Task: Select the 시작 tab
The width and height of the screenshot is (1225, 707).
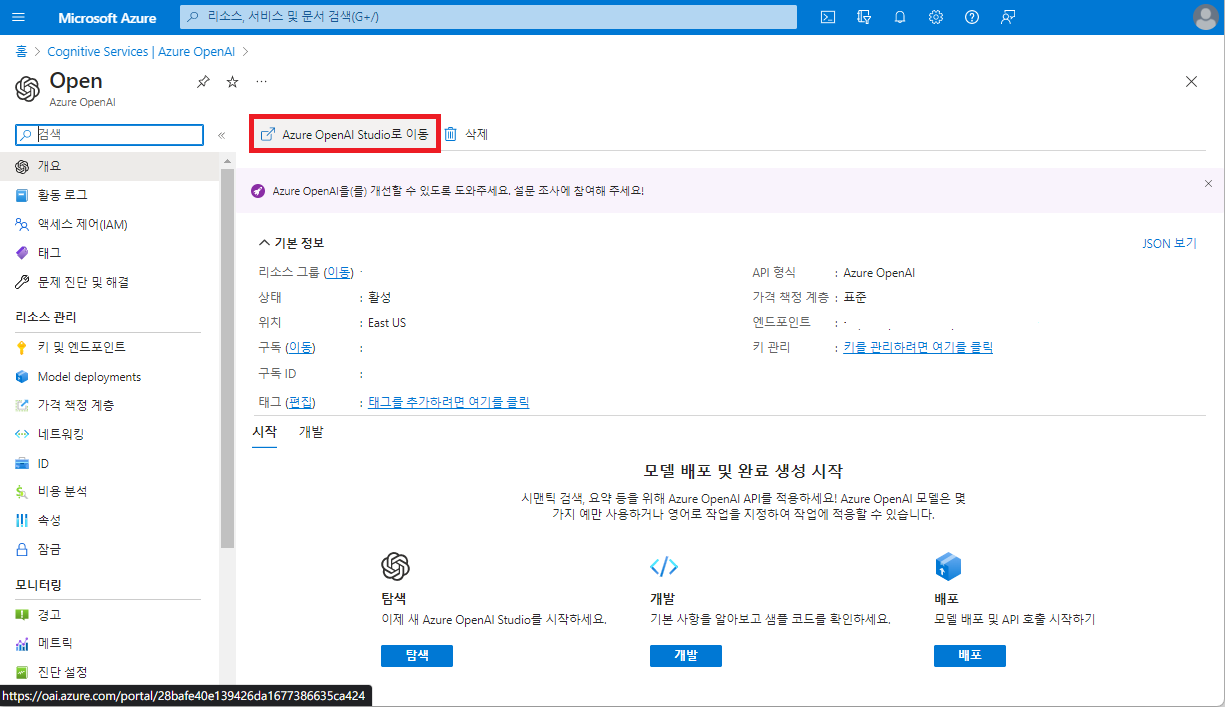Action: coord(264,432)
